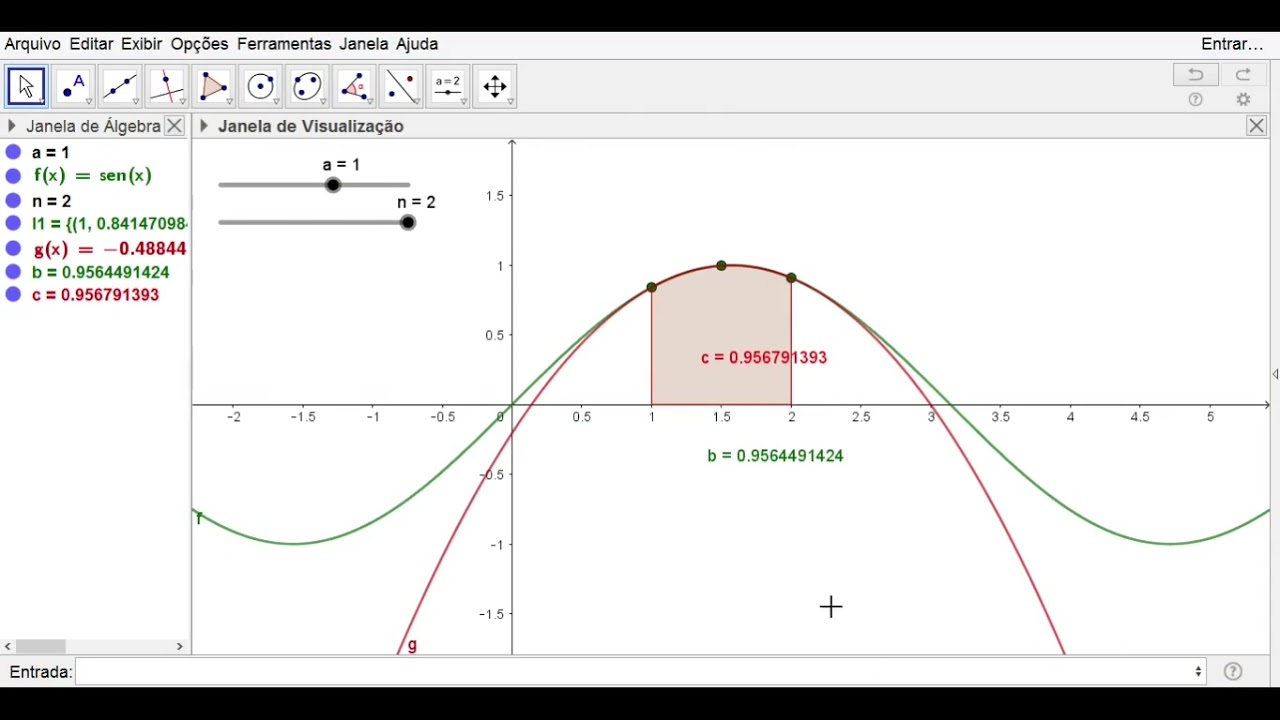
Task: Select the Circle with center tool
Action: pyautogui.click(x=260, y=87)
